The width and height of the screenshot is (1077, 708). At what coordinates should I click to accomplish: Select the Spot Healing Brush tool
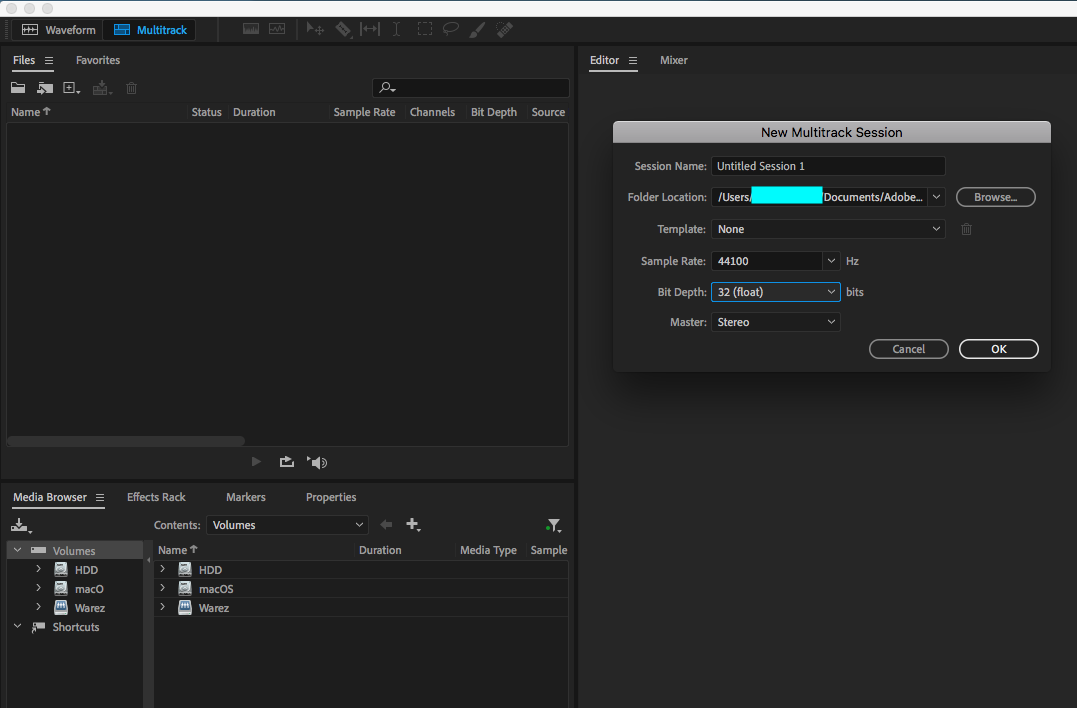(x=504, y=29)
